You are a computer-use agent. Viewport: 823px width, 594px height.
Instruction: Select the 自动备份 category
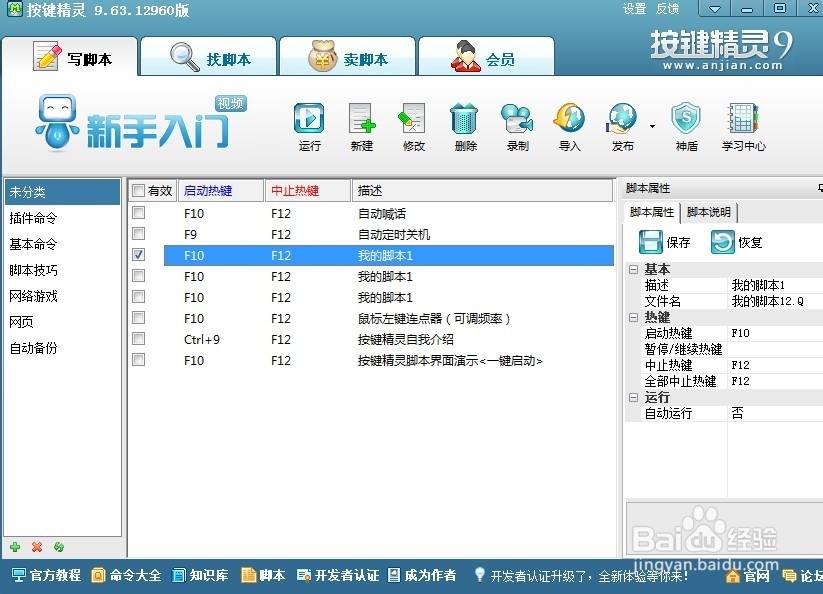(x=62, y=348)
